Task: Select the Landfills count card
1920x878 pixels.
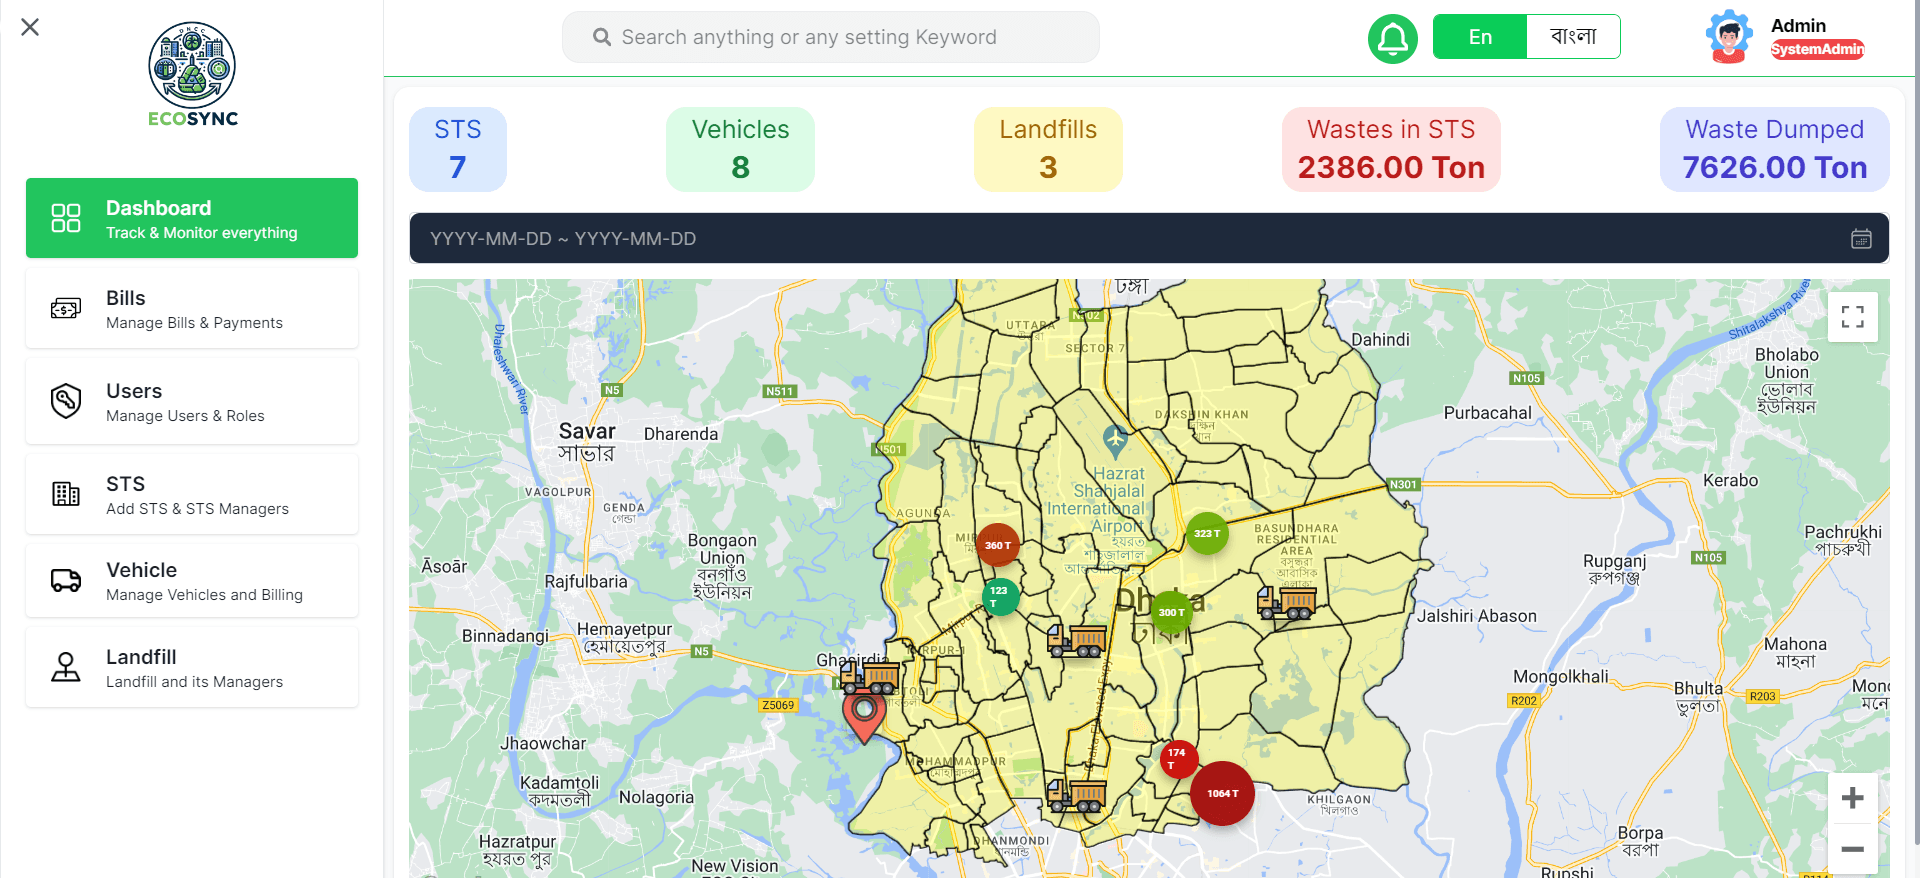Action: click(1048, 149)
